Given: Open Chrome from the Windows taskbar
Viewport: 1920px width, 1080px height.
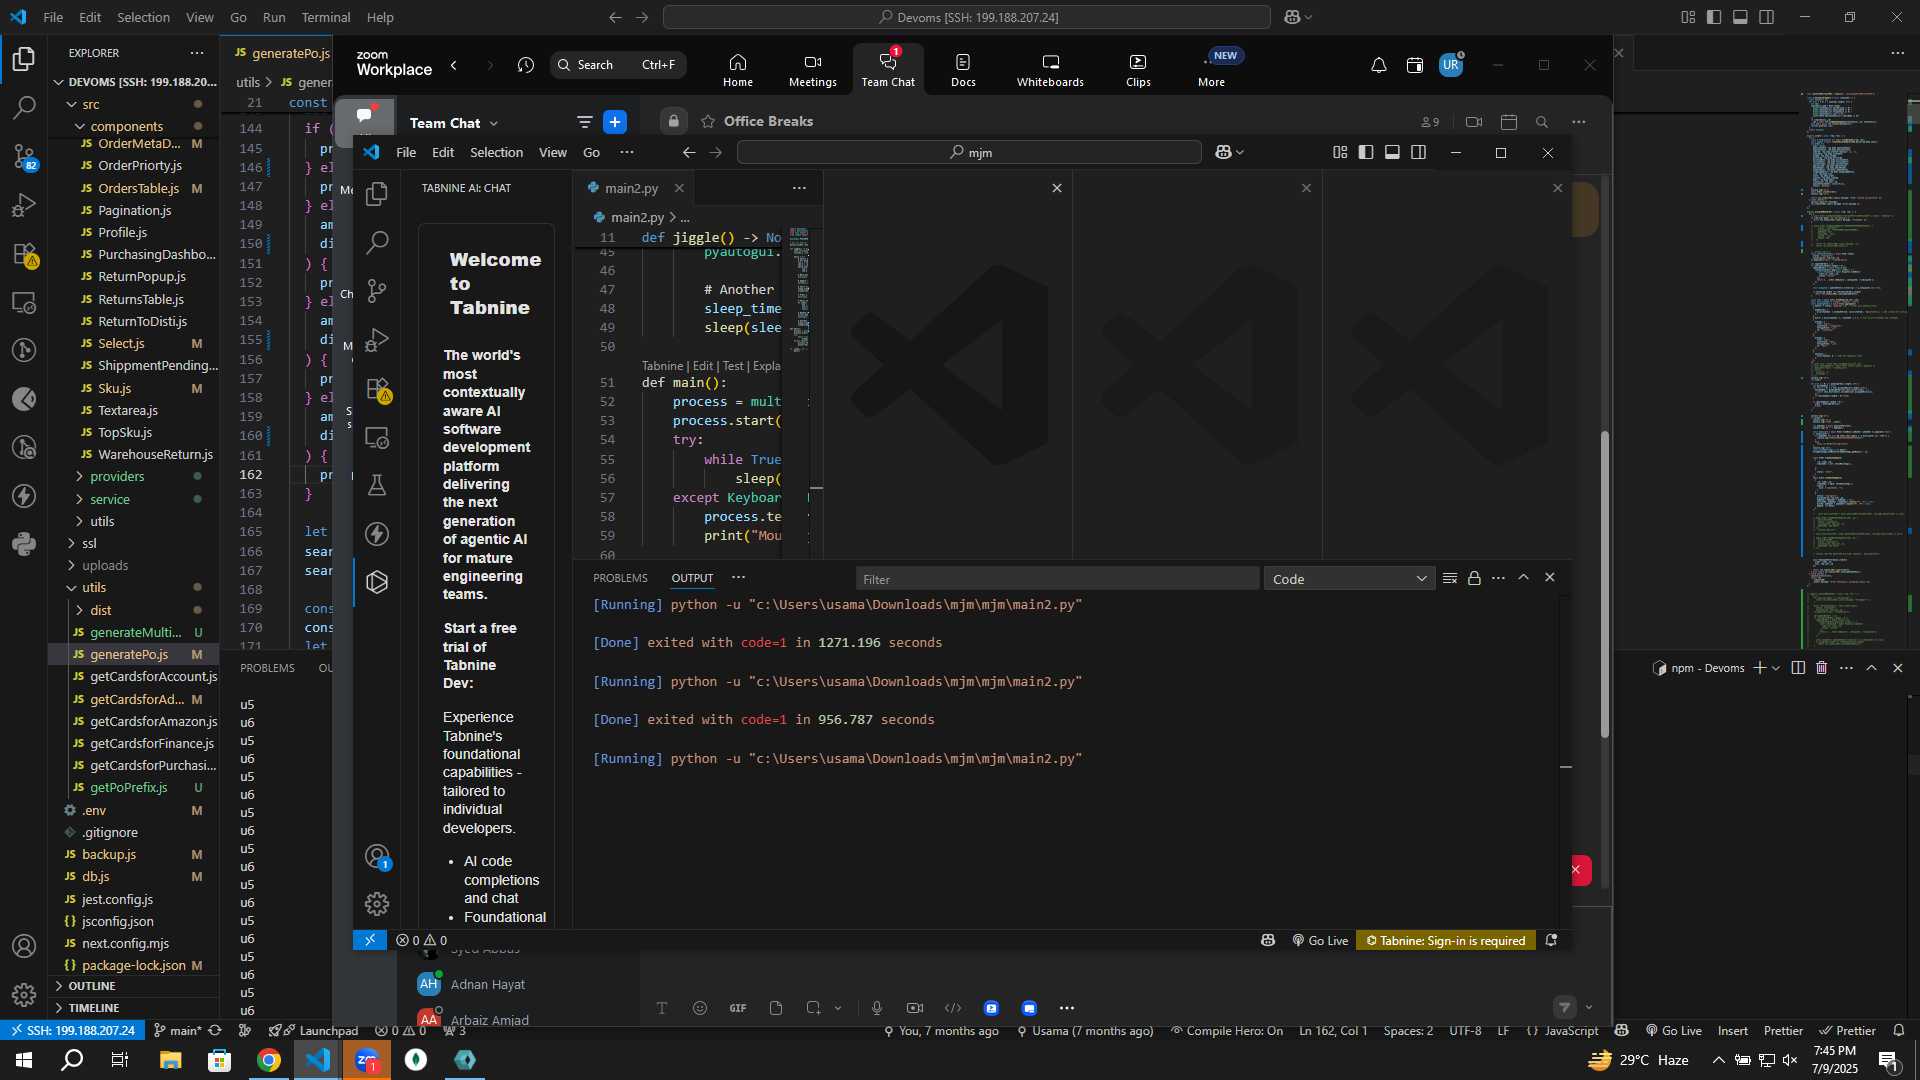Looking at the screenshot, I should [x=269, y=1060].
